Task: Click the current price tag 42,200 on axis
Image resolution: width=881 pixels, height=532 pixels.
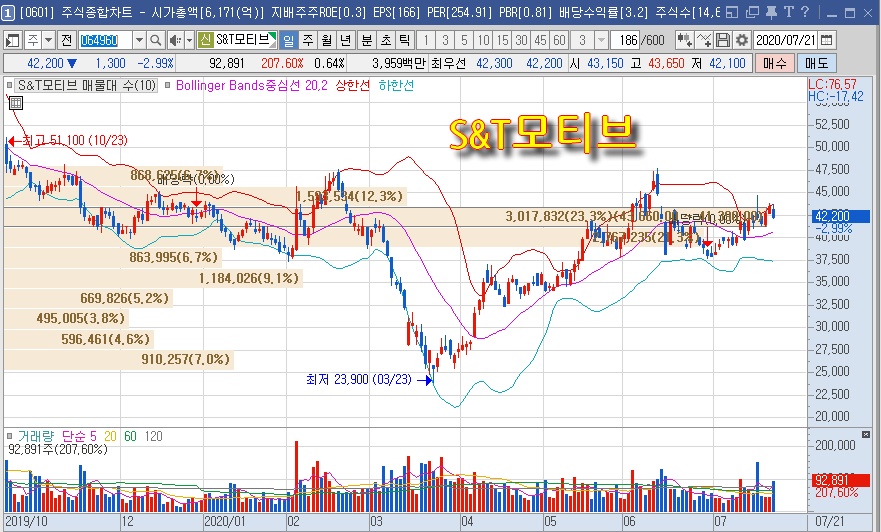Action: pyautogui.click(x=841, y=216)
